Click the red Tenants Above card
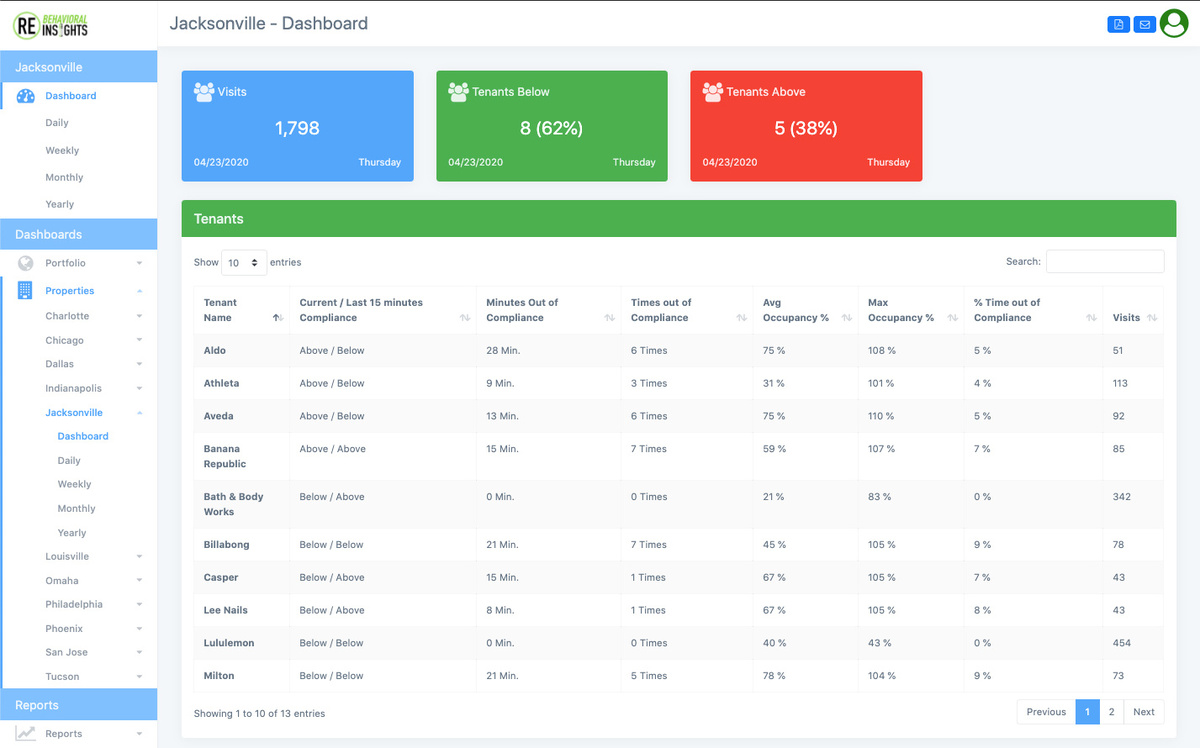This screenshot has height=748, width=1200. tap(806, 126)
